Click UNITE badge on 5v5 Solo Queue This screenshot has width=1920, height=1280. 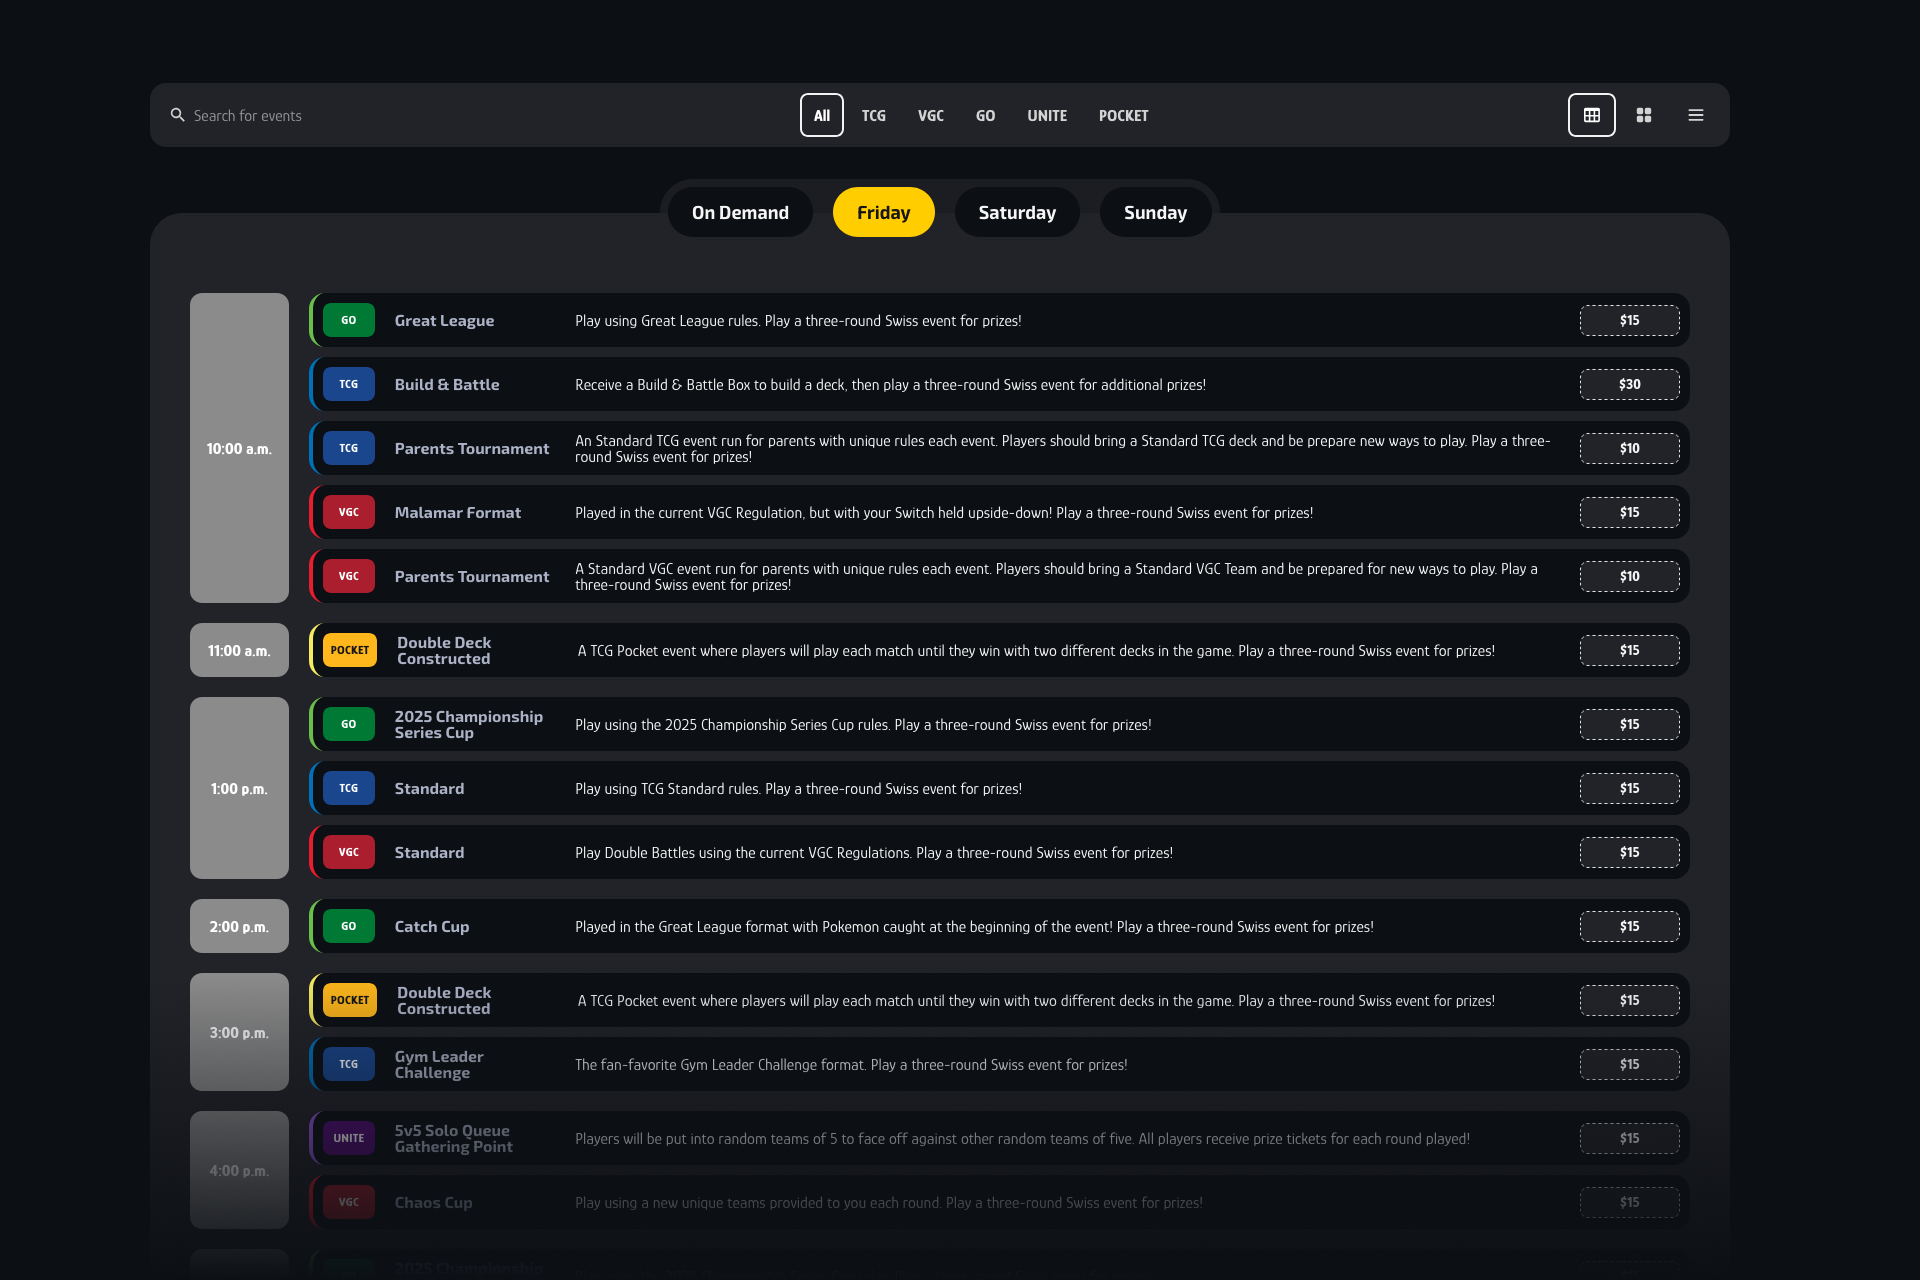pos(348,1138)
